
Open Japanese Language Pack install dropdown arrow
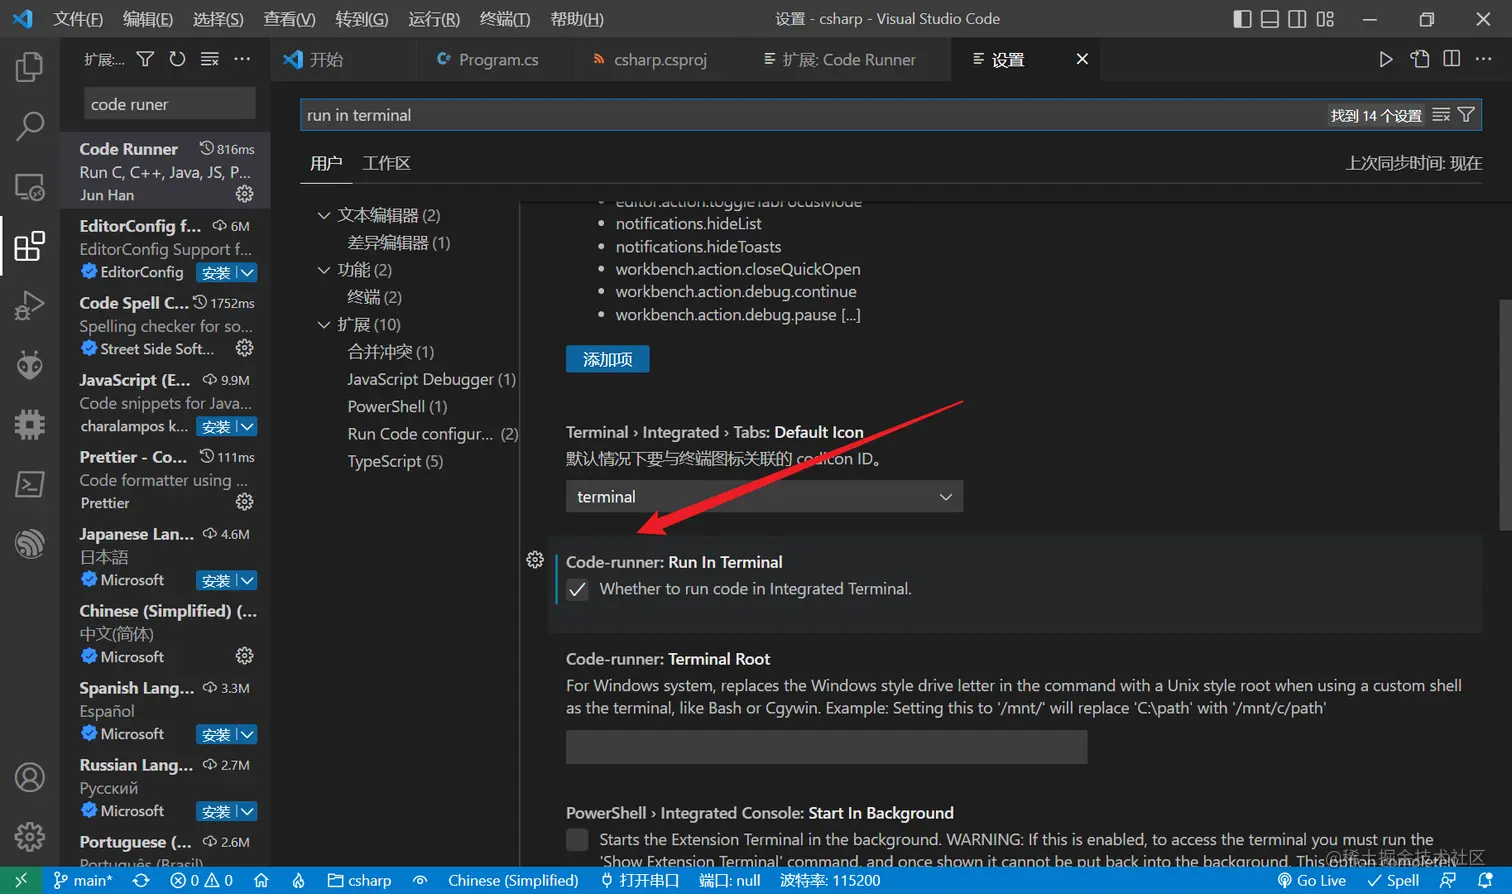[247, 581]
